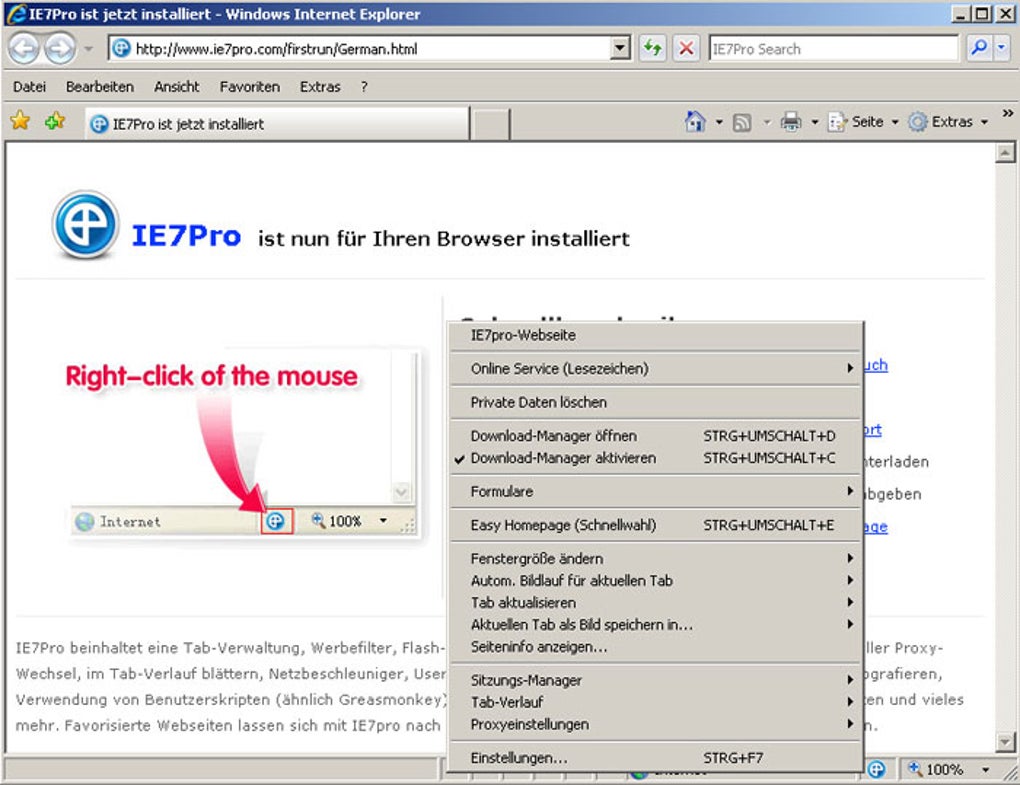1020x785 pixels.
Task: Open recent pages dropdown beside Forward button
Action: coord(88,49)
